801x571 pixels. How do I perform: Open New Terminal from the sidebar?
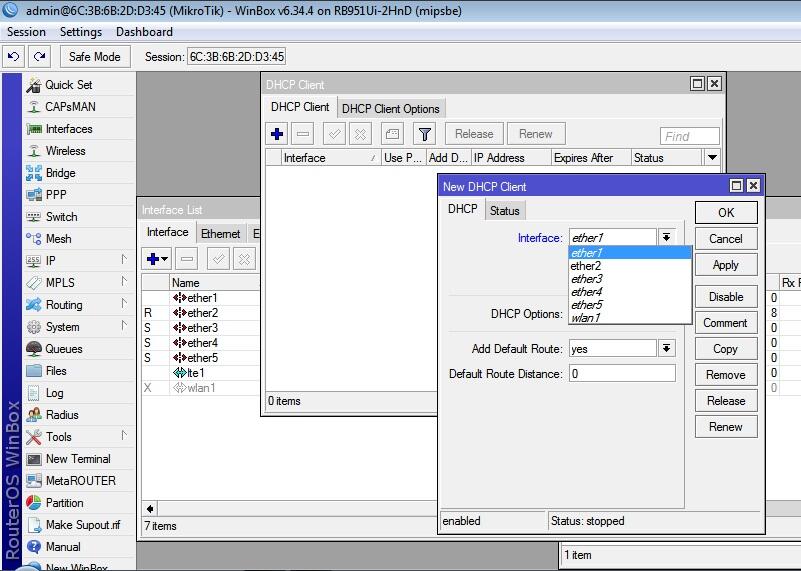click(x=78, y=459)
